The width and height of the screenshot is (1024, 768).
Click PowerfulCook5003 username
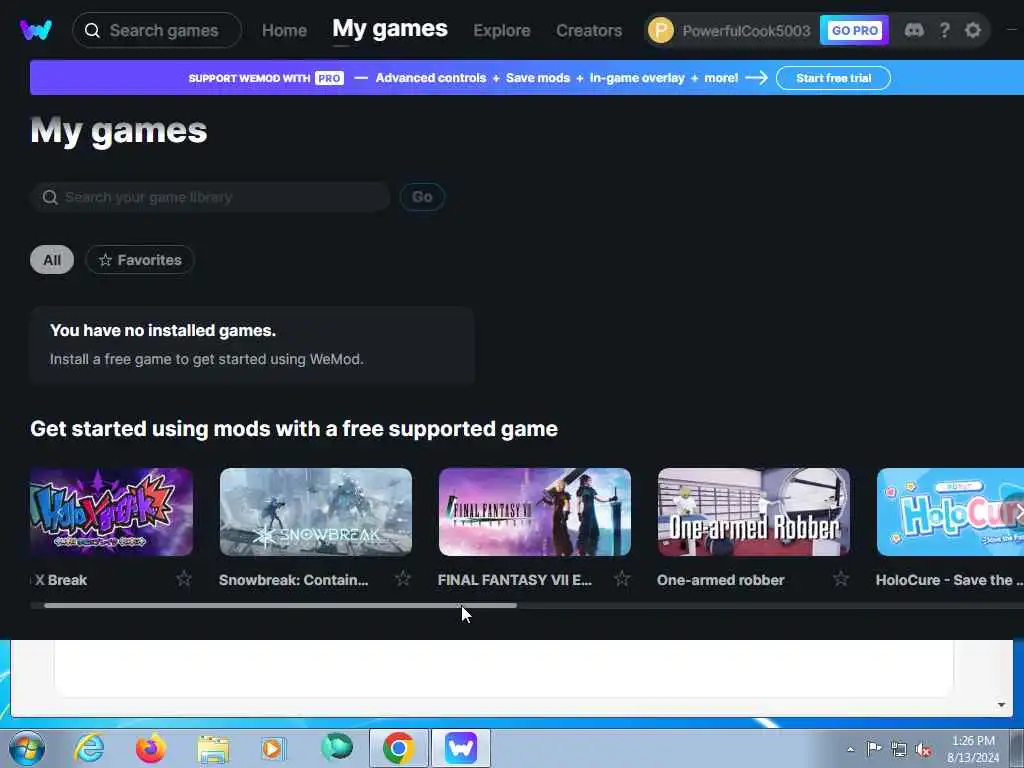[x=746, y=31]
